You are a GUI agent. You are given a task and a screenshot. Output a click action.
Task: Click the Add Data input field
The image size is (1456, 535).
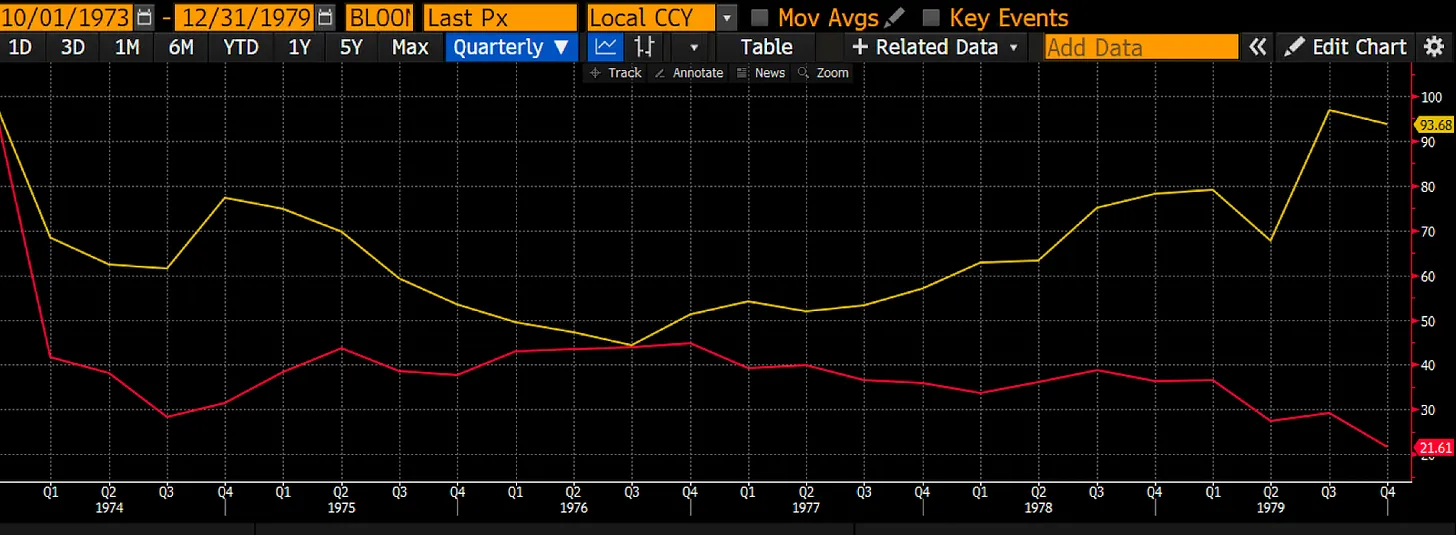point(1140,47)
